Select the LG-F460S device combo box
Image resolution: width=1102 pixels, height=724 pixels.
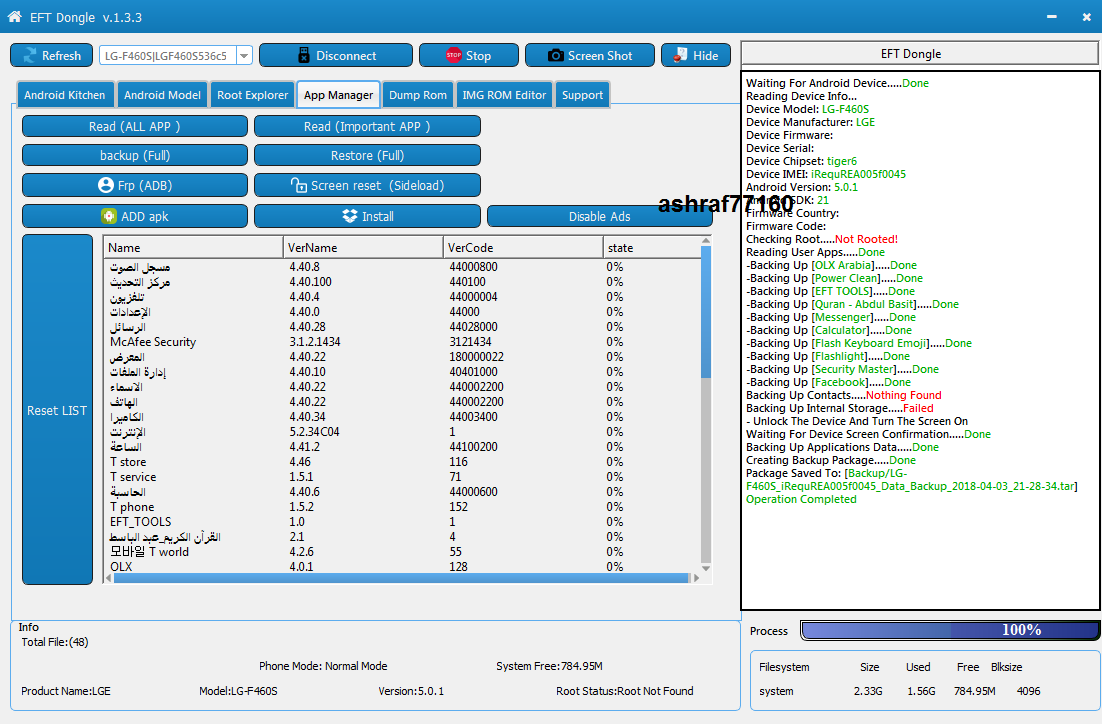pos(176,56)
